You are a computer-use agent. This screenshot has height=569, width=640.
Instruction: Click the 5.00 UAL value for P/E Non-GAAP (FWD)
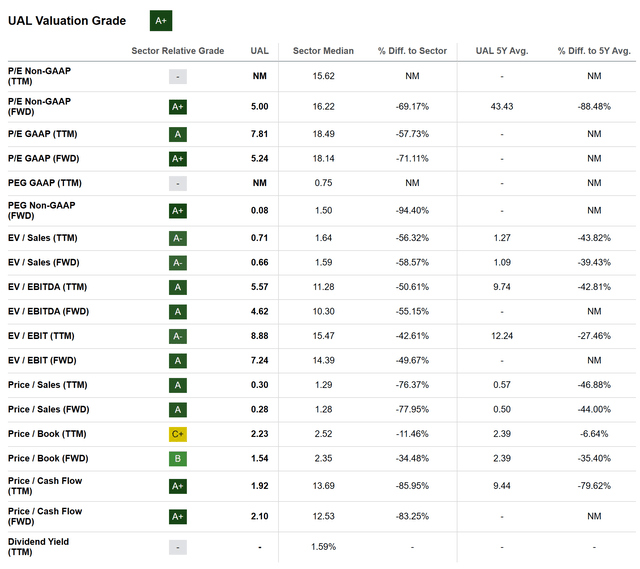(x=260, y=107)
